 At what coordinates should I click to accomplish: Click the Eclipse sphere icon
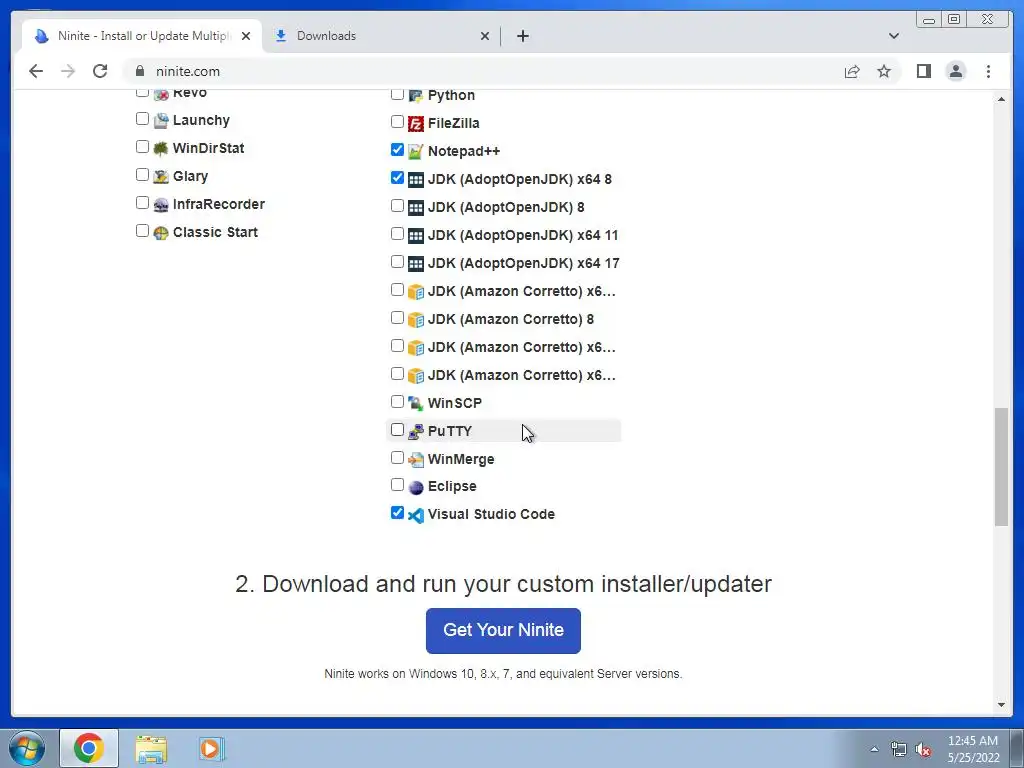tap(416, 488)
